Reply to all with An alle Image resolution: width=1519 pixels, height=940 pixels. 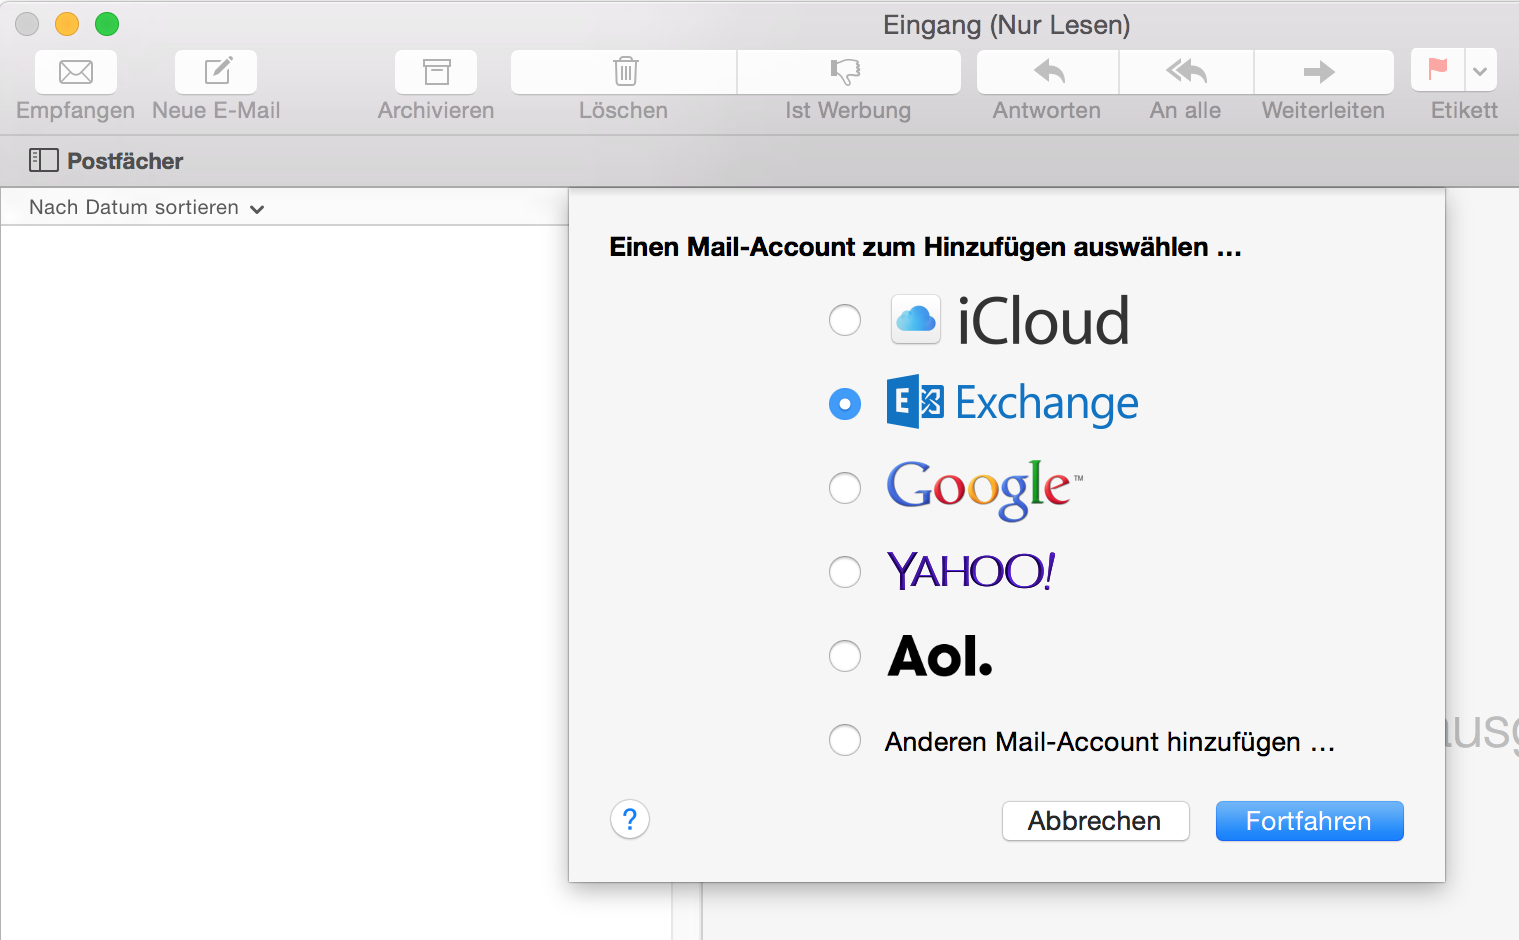click(1185, 72)
